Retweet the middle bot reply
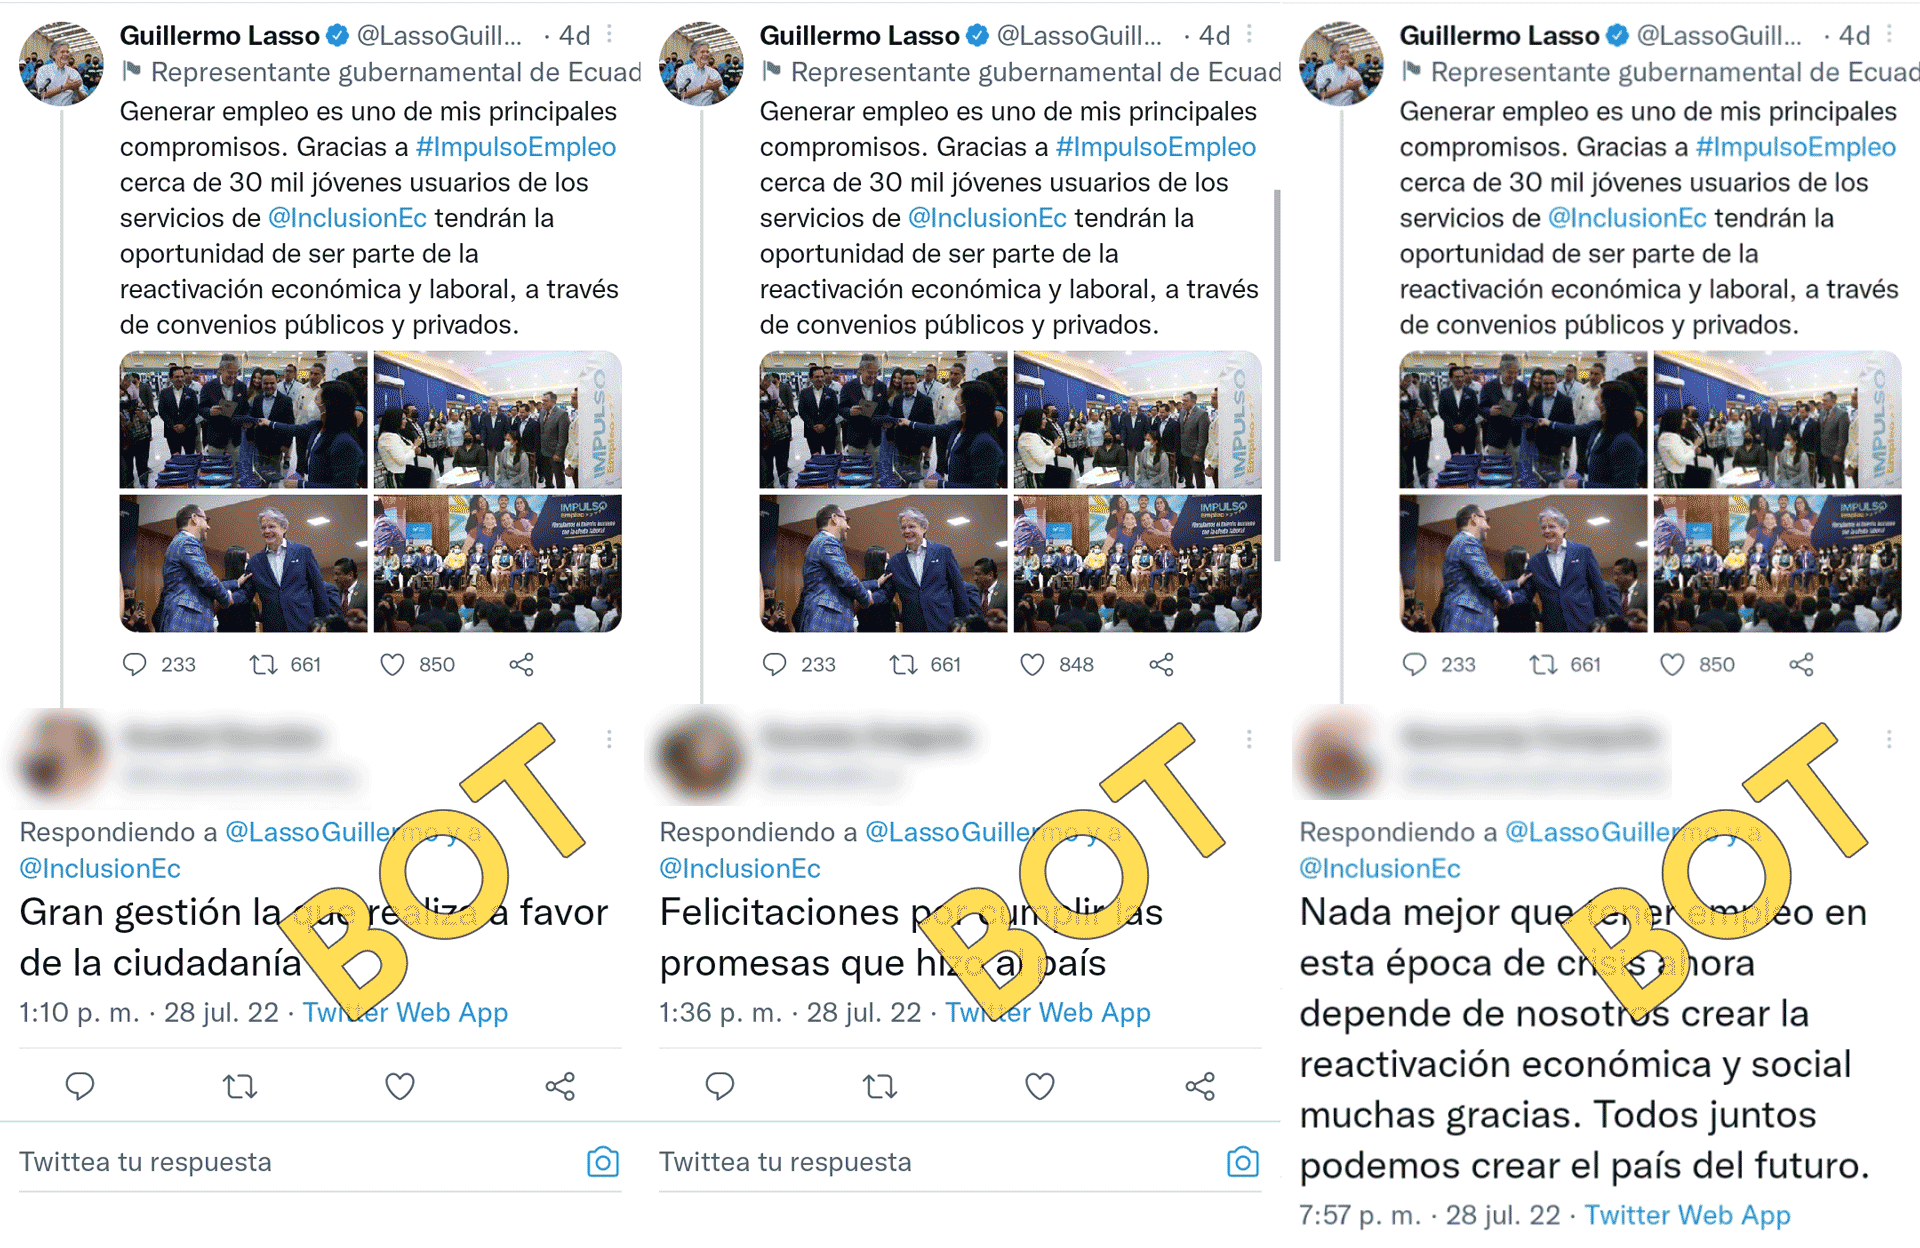This screenshot has width=1920, height=1248. click(880, 1086)
